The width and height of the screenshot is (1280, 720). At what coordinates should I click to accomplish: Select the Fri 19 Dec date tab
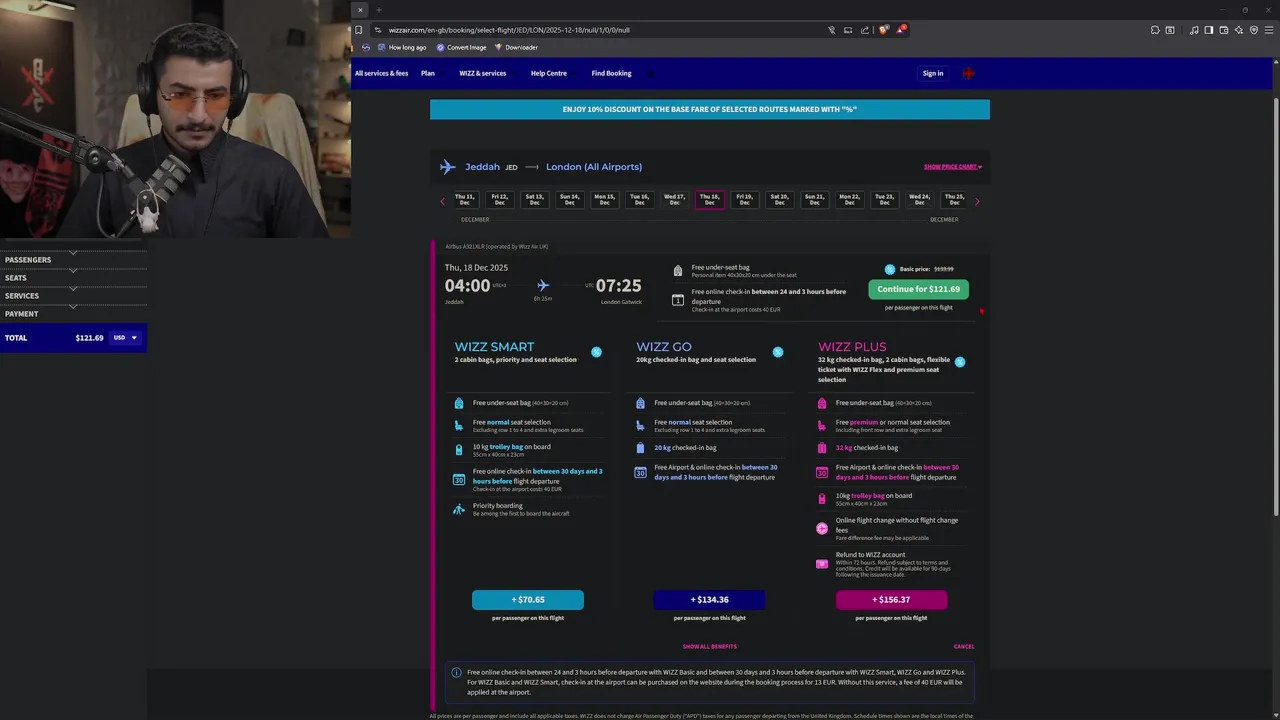(744, 200)
